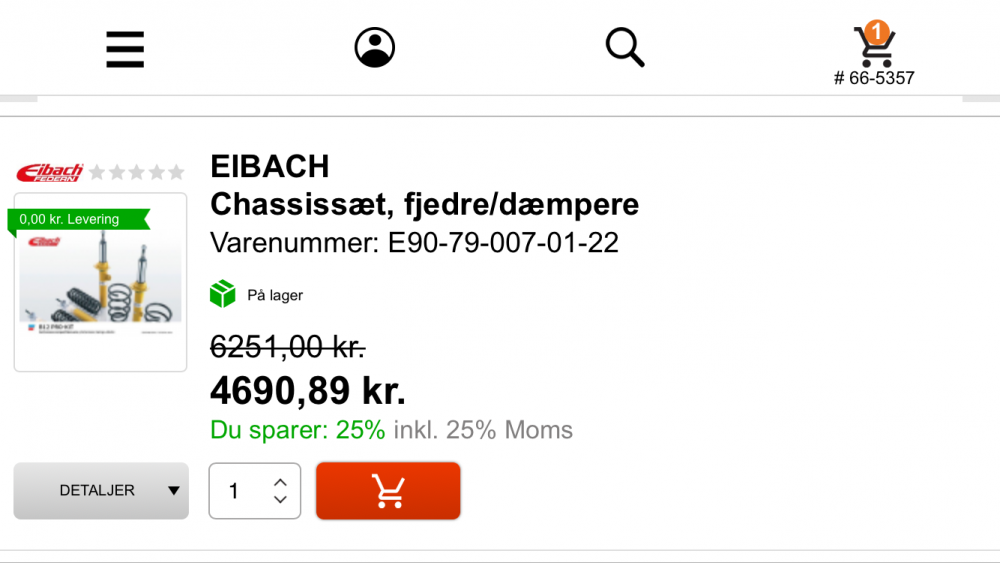Click the 0,00 kr. Levering banner

point(78,219)
